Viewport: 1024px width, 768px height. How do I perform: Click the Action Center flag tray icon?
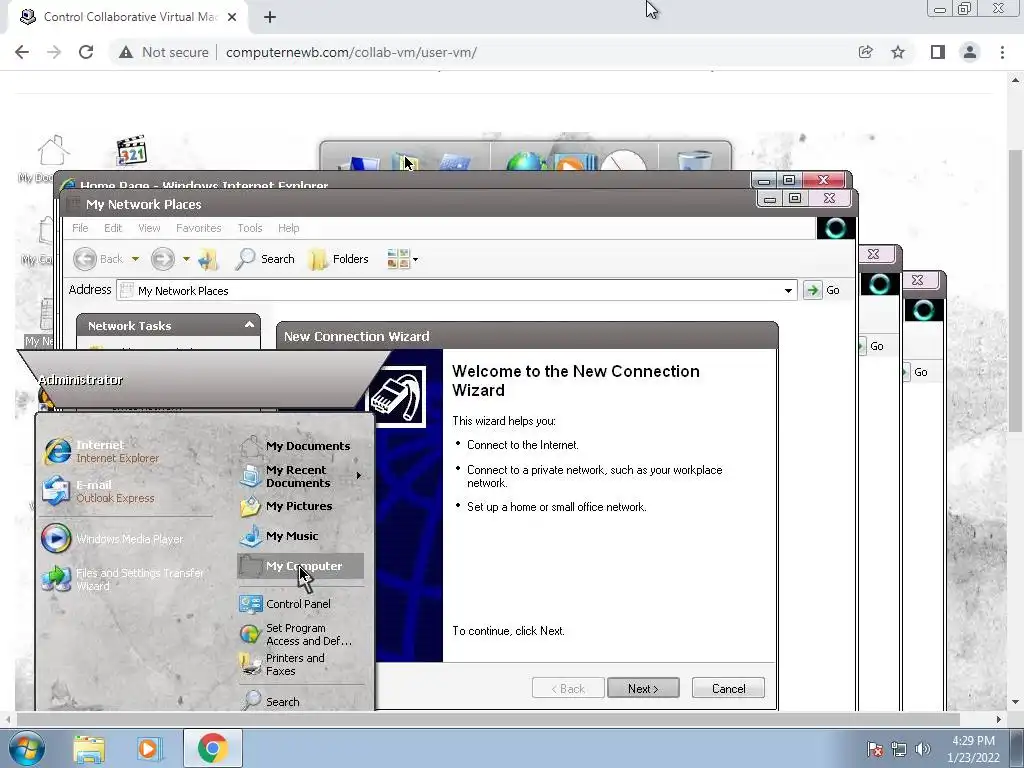[x=874, y=749]
